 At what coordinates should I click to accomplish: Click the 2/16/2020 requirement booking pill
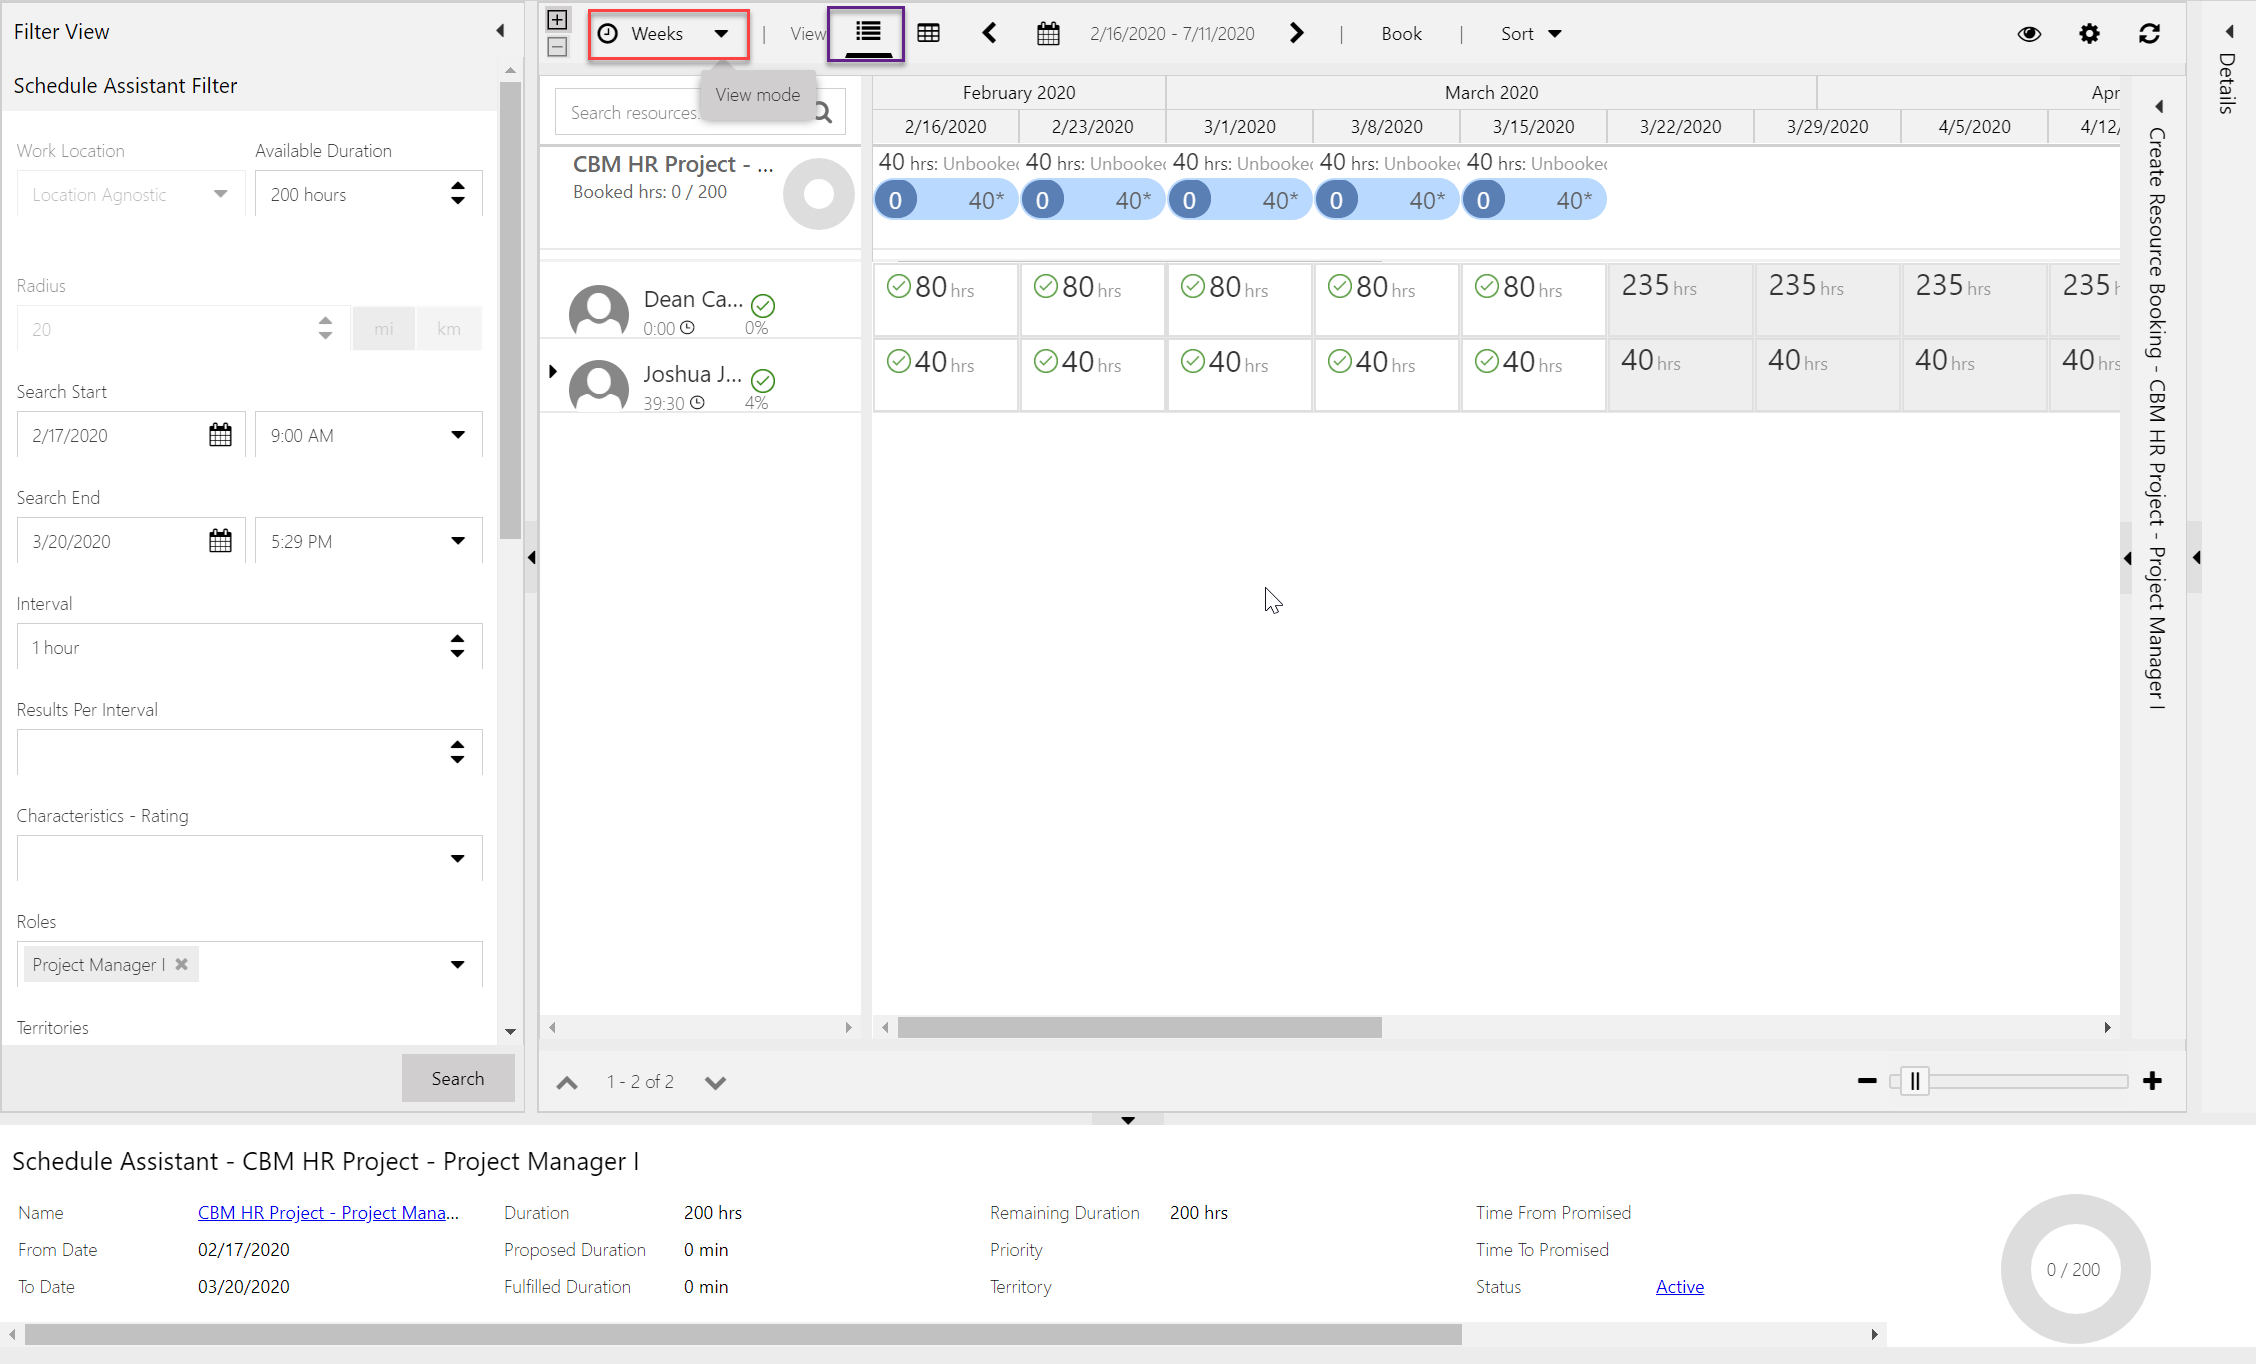click(x=946, y=200)
